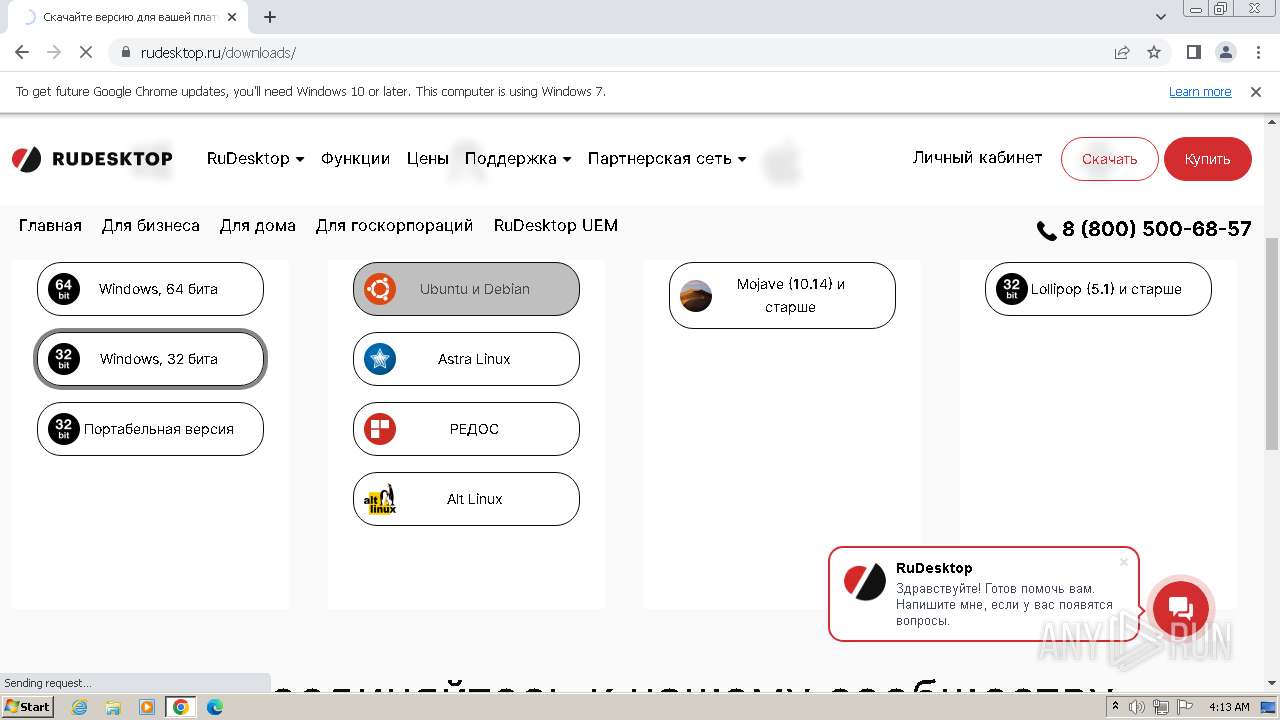Select РЕДОС download

[466, 429]
